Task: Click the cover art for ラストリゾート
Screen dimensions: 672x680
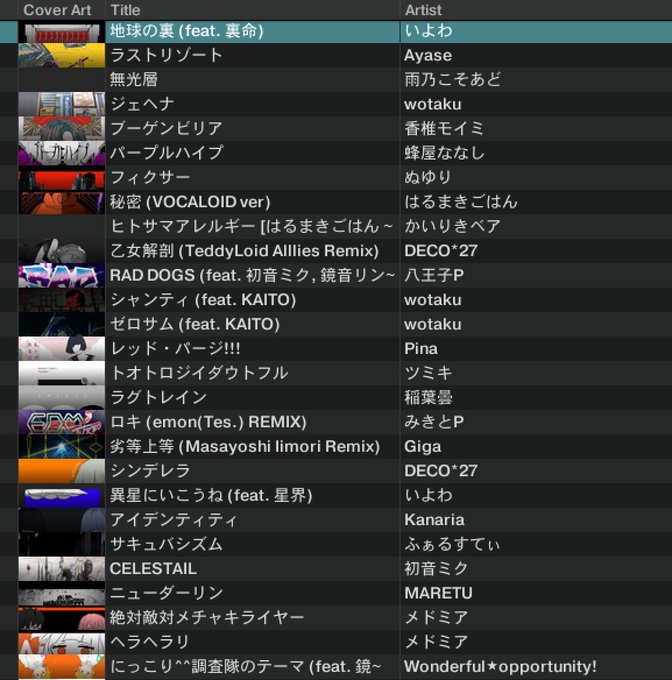Action: [62, 55]
